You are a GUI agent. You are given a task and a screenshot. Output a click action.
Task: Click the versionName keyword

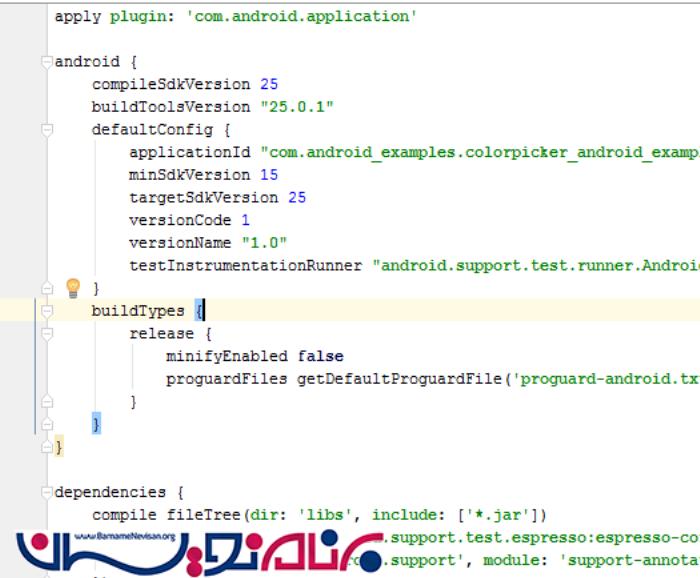[180, 243]
